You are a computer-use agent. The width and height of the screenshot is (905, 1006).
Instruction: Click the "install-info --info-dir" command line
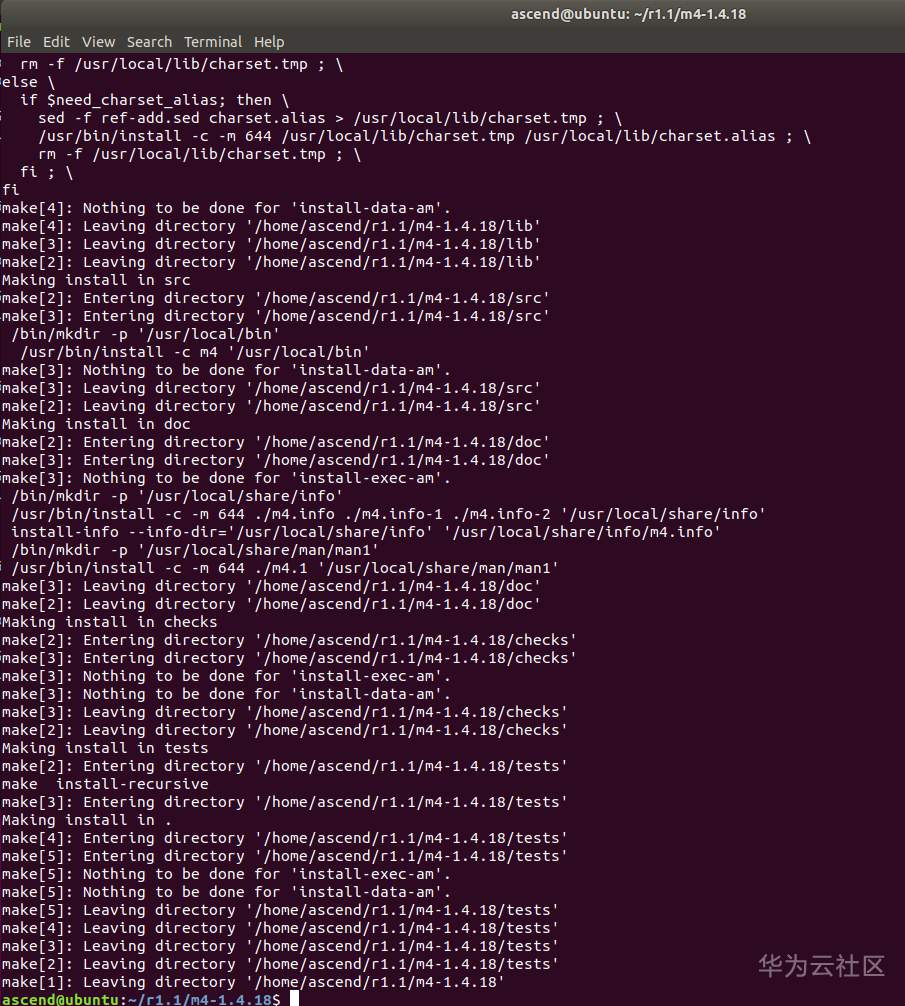(365, 532)
